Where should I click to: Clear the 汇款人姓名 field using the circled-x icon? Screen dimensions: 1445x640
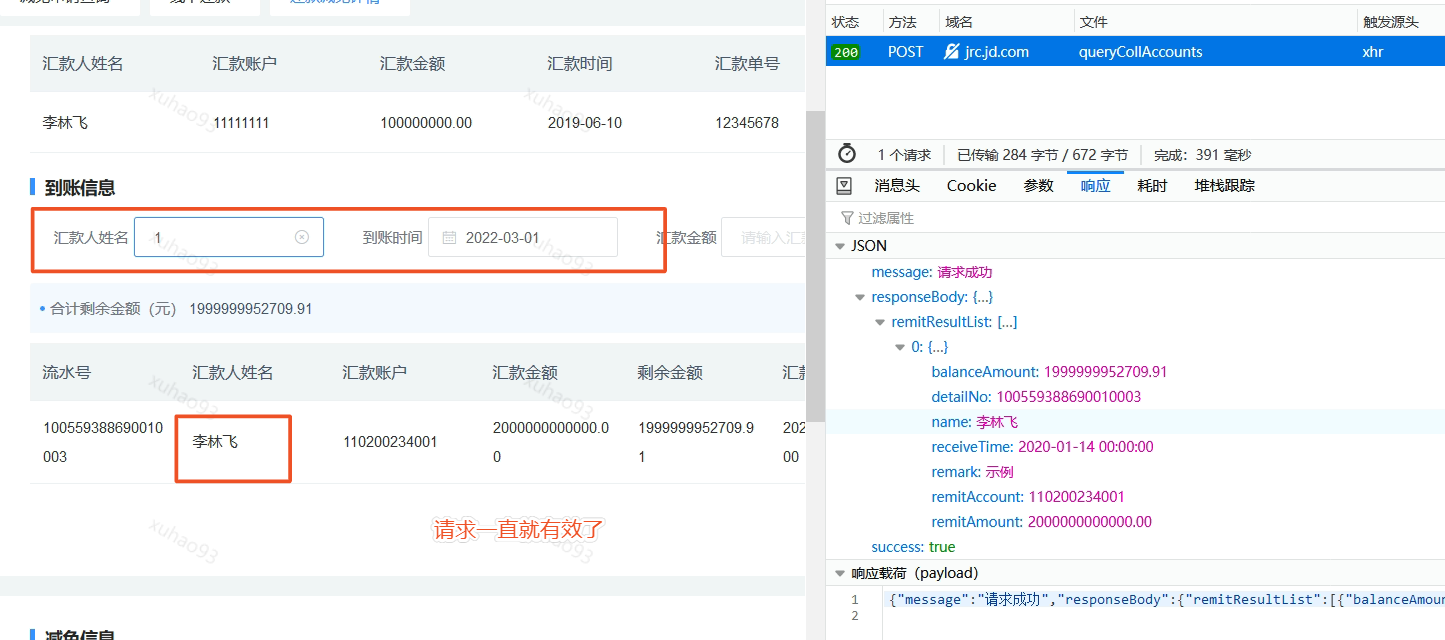point(302,236)
